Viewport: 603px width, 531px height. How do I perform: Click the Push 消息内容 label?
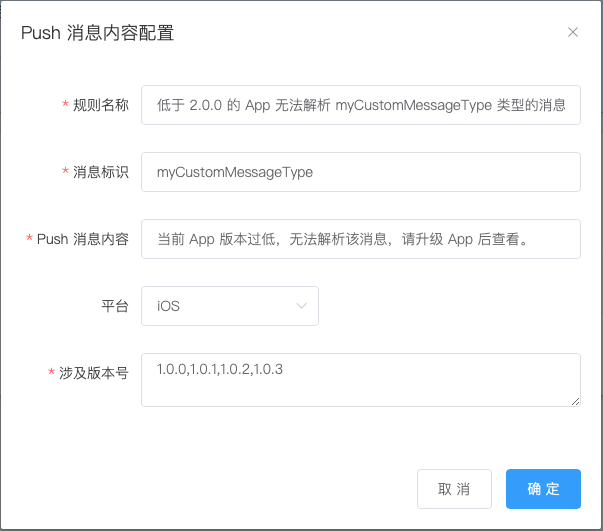point(83,239)
